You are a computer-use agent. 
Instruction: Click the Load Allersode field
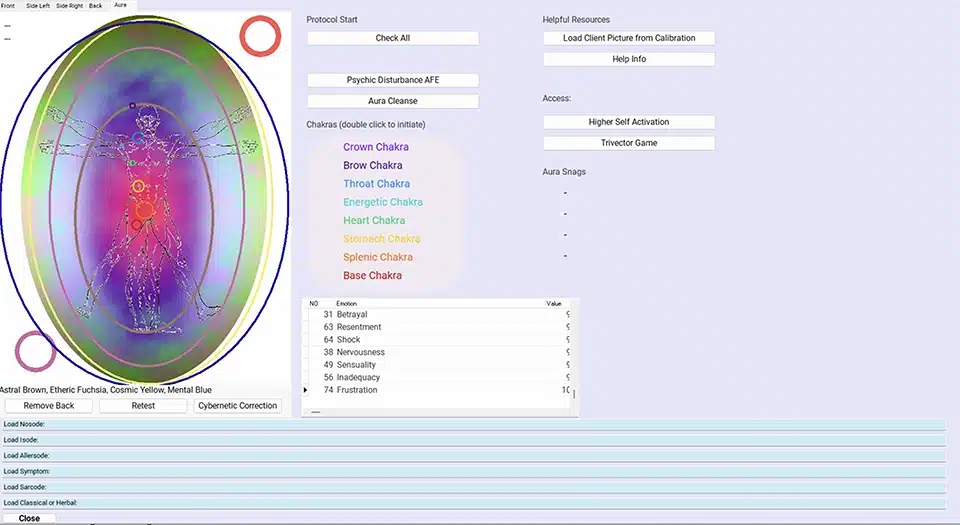point(474,456)
